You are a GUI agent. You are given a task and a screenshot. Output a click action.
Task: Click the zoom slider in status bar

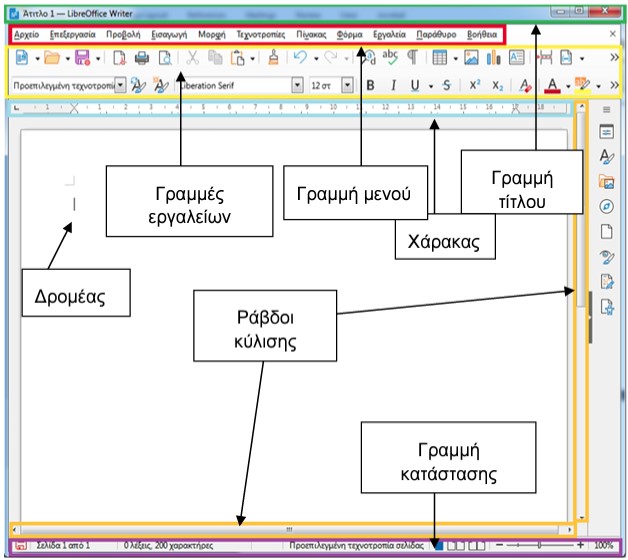(x=539, y=545)
